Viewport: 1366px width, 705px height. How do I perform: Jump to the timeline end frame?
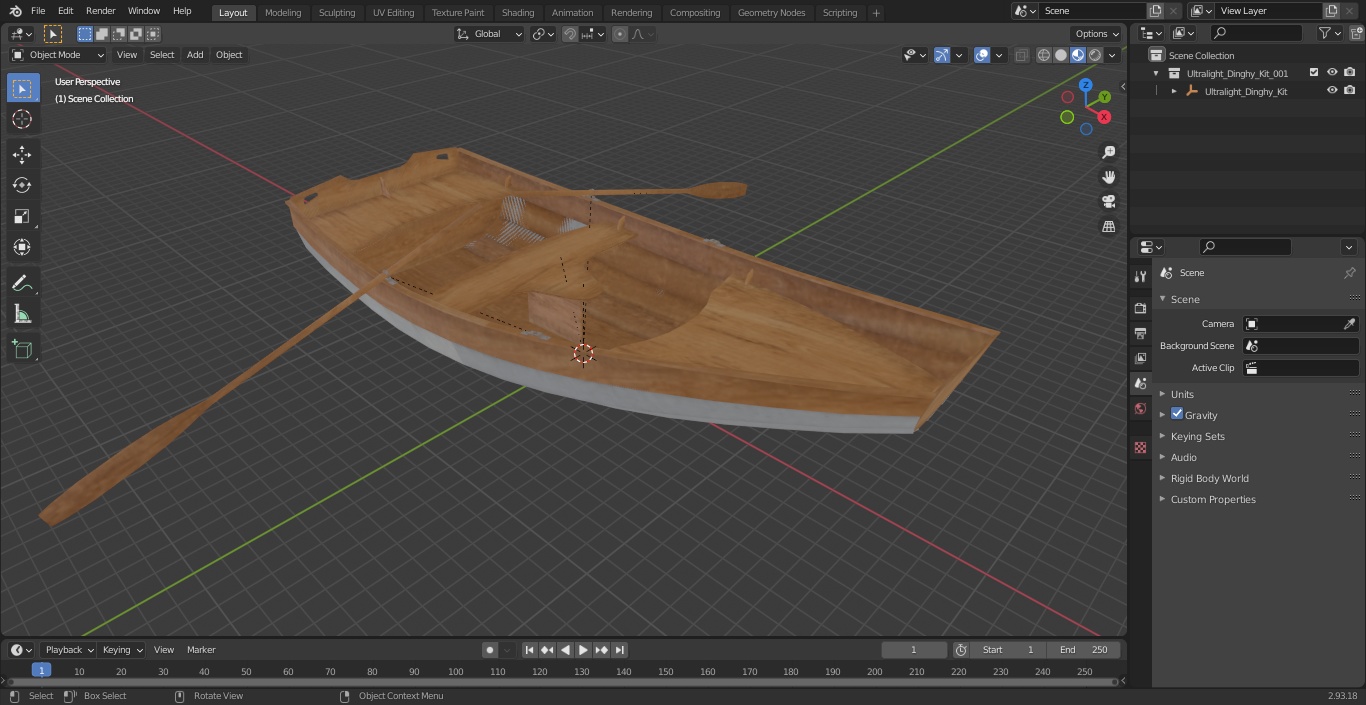tap(619, 650)
